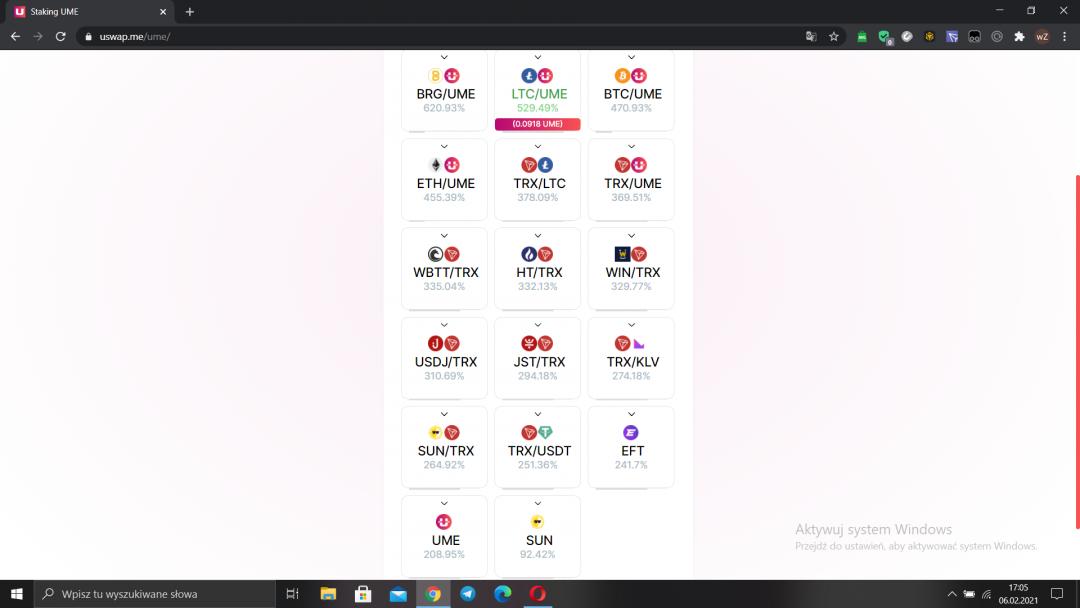
Task: Open the Mail app from taskbar
Action: pos(398,594)
